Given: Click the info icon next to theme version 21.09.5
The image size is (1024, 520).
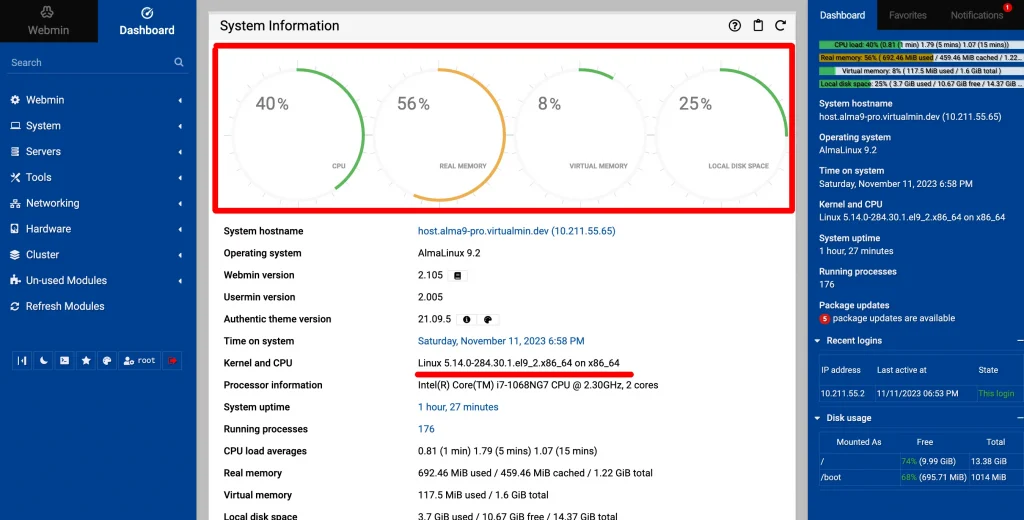Looking at the screenshot, I should 466,319.
